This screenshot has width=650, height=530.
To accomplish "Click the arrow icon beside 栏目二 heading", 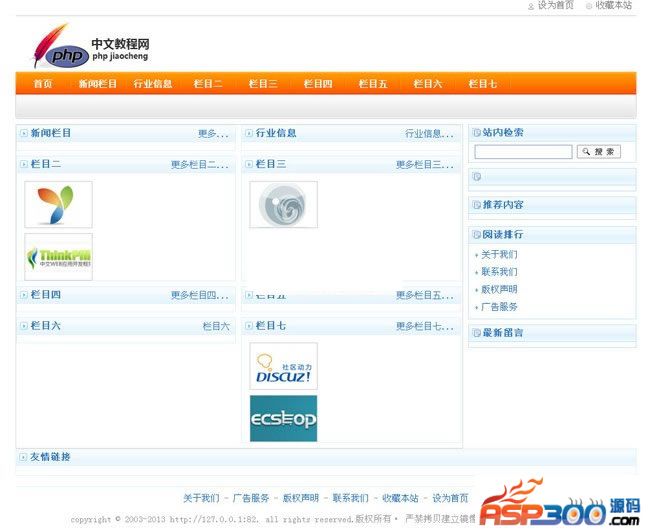I will (x=24, y=164).
